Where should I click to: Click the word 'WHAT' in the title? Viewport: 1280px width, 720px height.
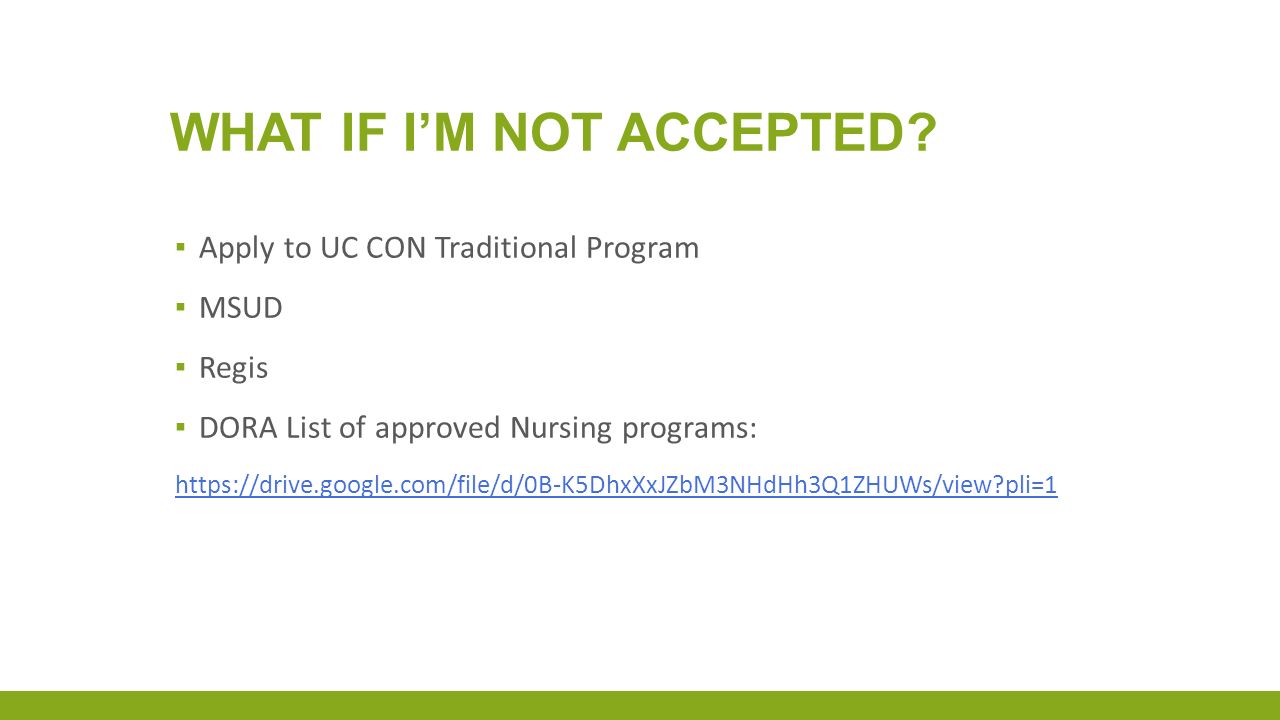(247, 134)
